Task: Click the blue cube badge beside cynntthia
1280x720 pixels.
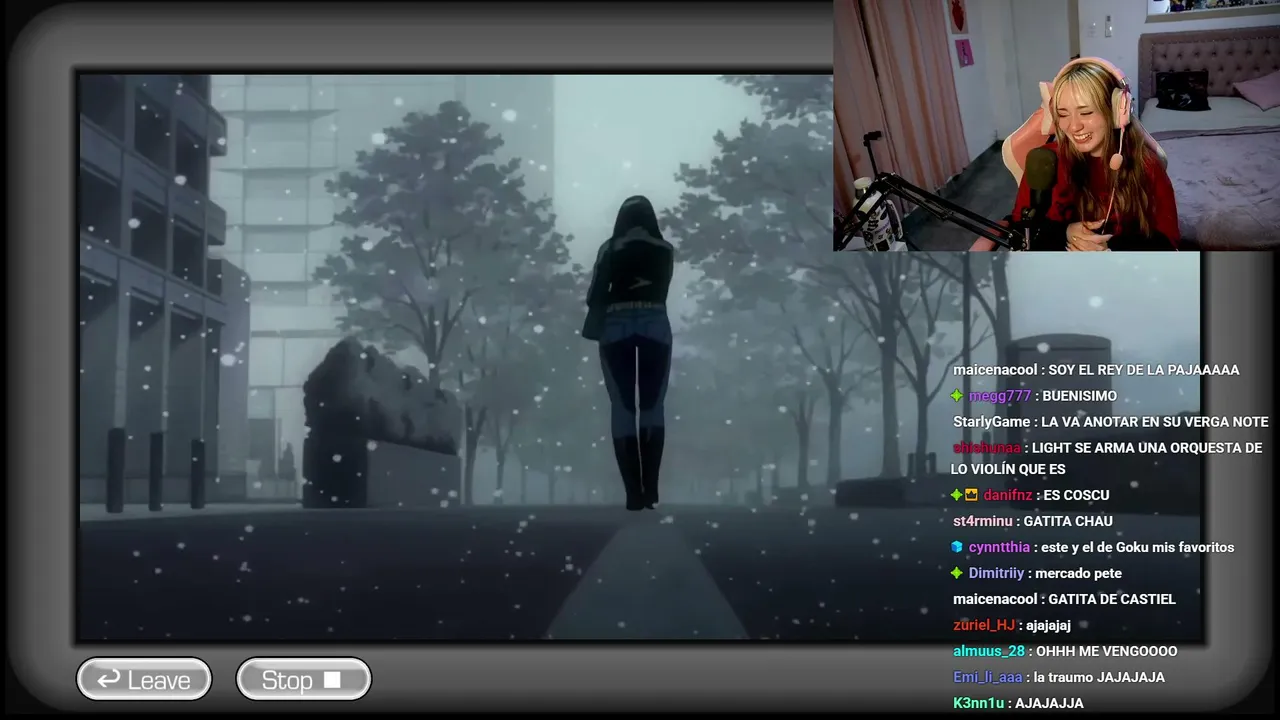Action: pyautogui.click(x=957, y=547)
